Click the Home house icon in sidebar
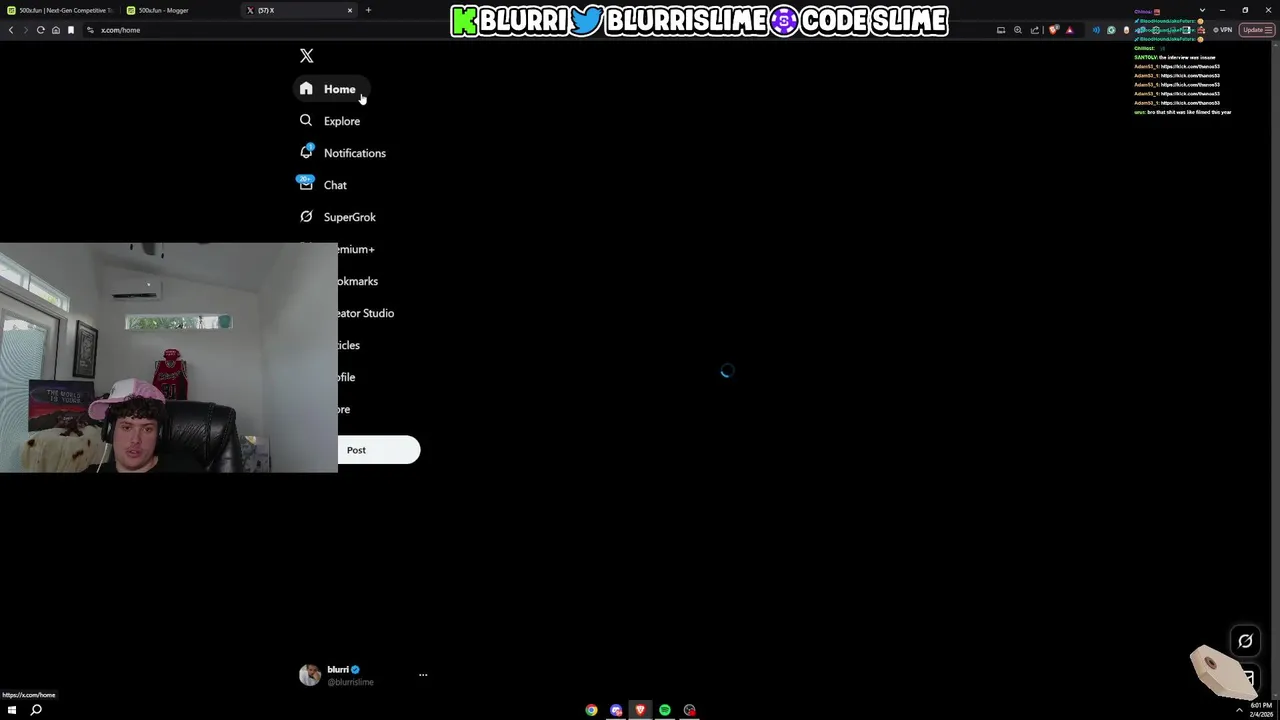The width and height of the screenshot is (1280, 720). [306, 88]
